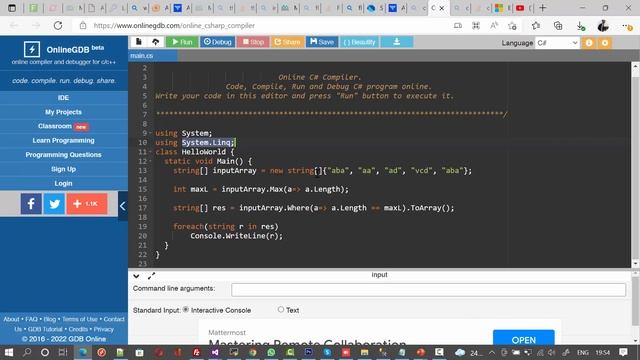Open the Credits footer link
The image size is (640, 360).
coord(78,329)
